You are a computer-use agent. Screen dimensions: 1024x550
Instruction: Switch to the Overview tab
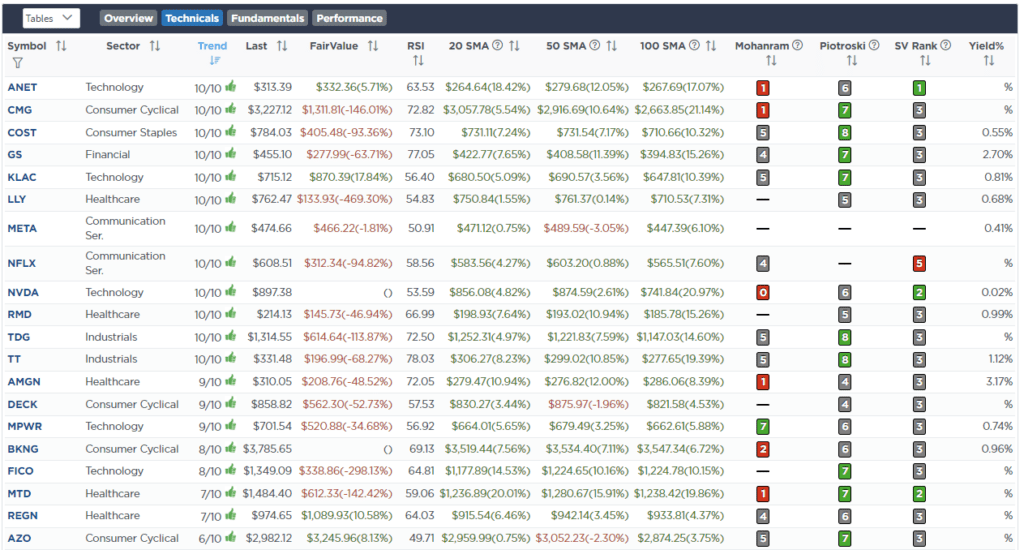pos(128,18)
